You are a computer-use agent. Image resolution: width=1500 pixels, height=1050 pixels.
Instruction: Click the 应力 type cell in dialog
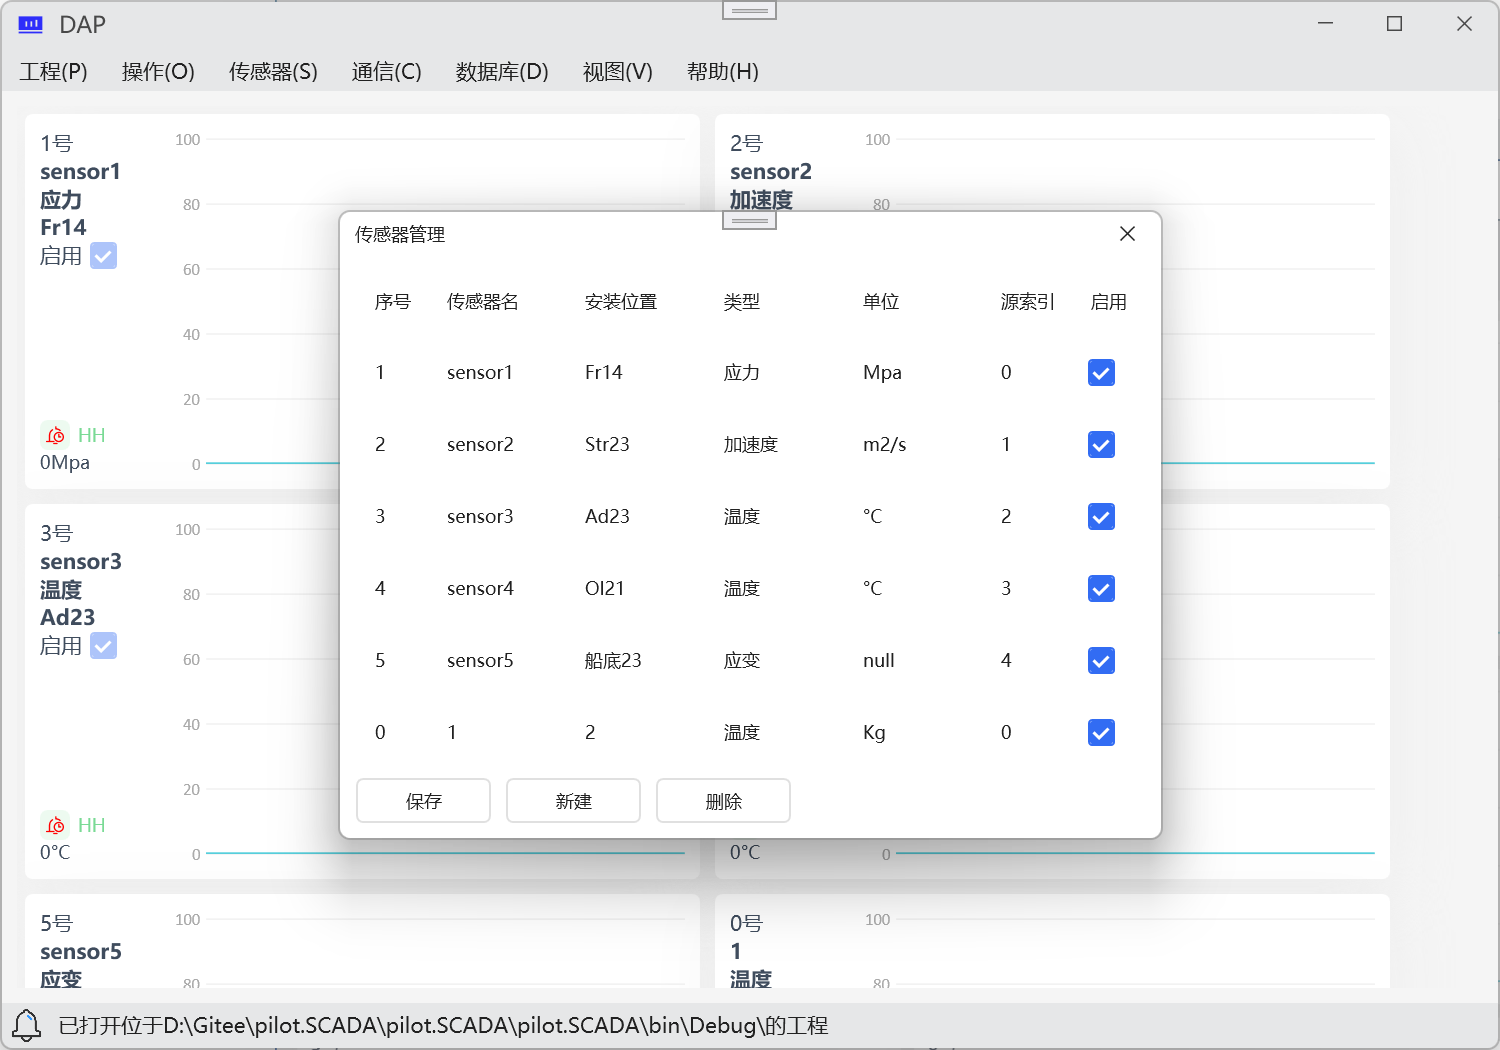[x=742, y=373]
